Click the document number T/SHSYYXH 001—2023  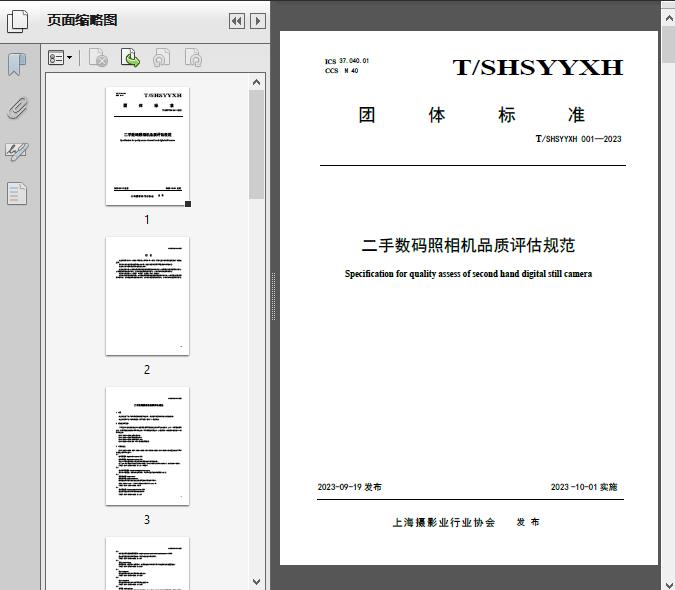point(578,139)
